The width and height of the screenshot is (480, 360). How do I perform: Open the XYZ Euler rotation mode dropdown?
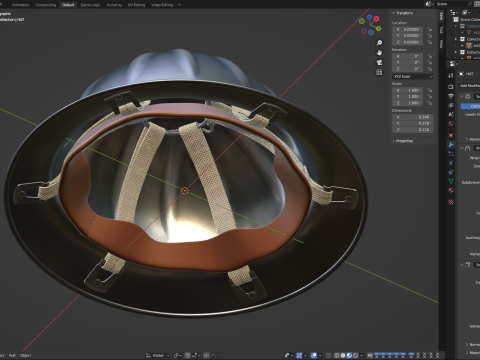[x=413, y=77]
